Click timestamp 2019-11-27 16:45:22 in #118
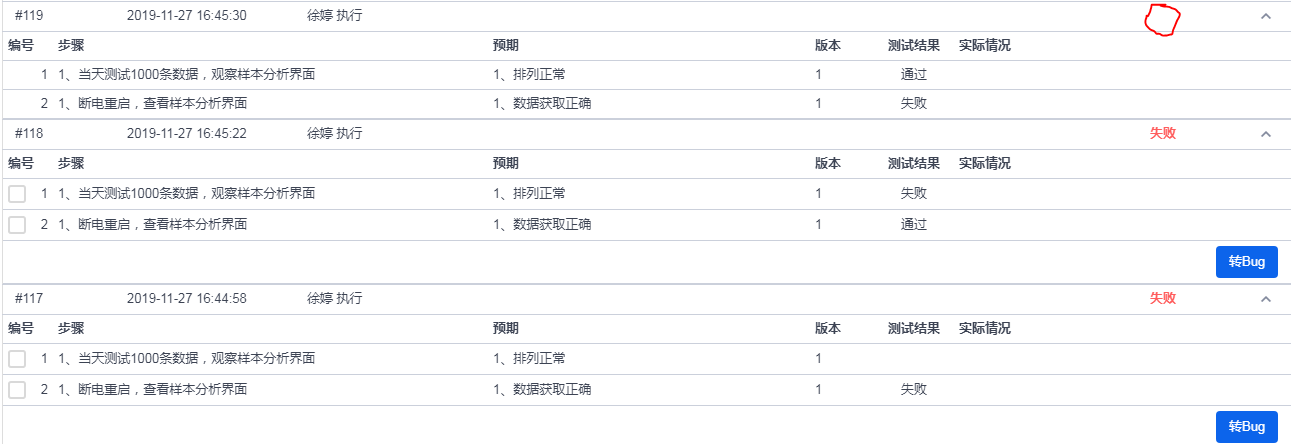This screenshot has width=1291, height=444. (x=187, y=133)
